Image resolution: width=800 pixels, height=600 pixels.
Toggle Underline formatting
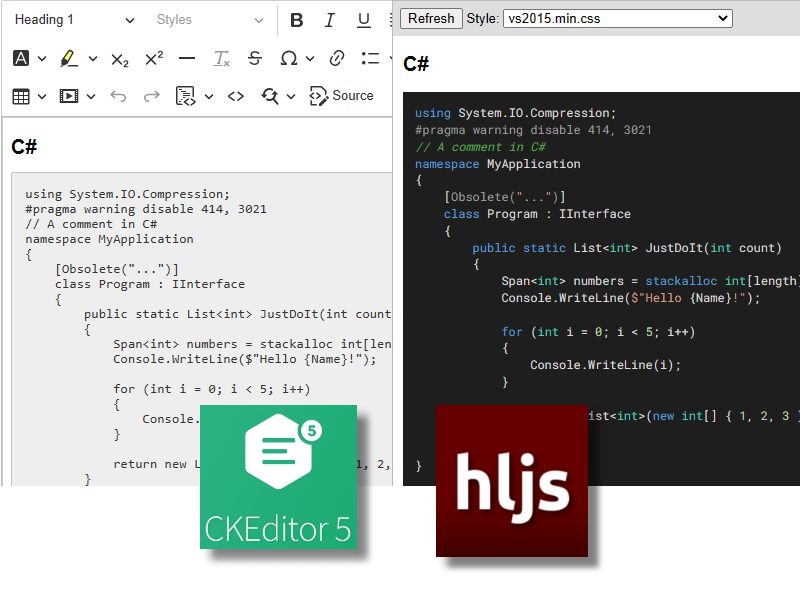pyautogui.click(x=364, y=20)
